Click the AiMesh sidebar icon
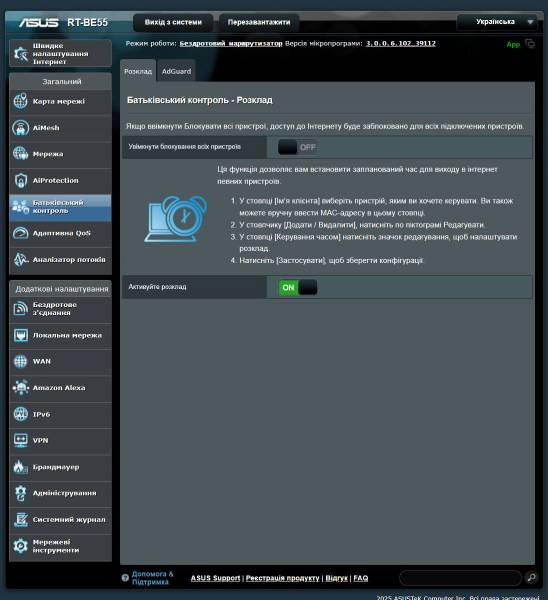 (x=21, y=128)
